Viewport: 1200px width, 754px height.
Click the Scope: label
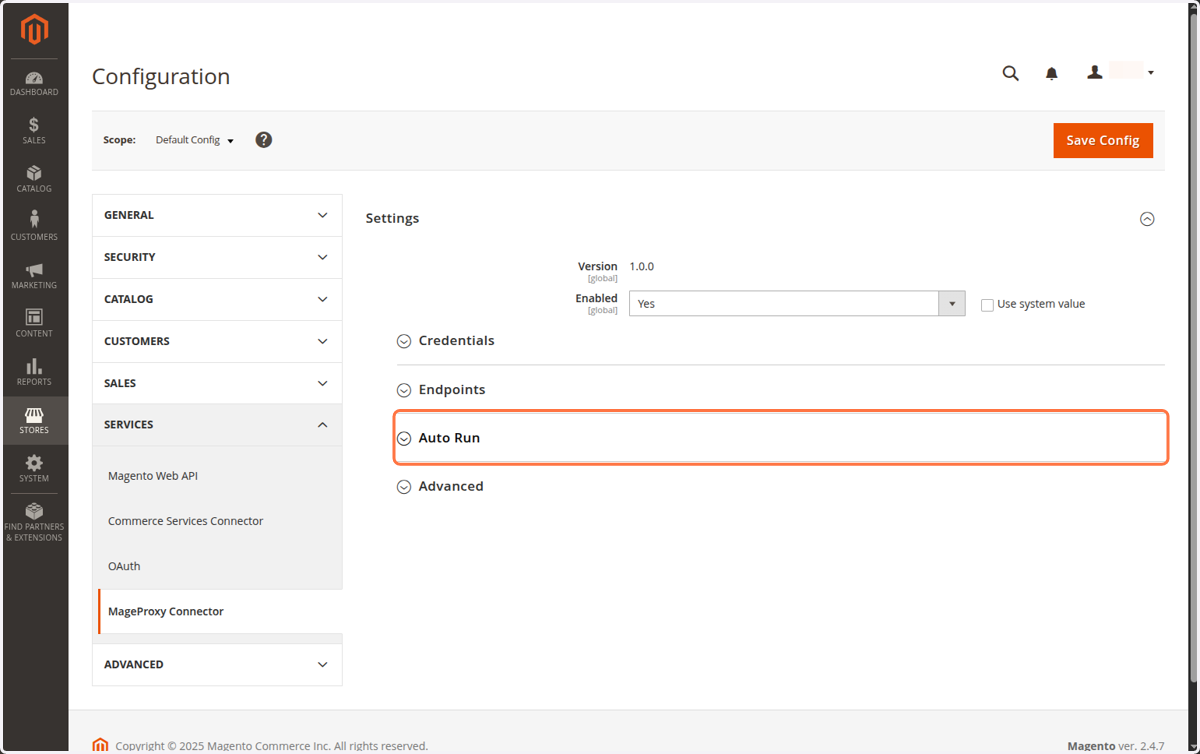[x=119, y=140]
